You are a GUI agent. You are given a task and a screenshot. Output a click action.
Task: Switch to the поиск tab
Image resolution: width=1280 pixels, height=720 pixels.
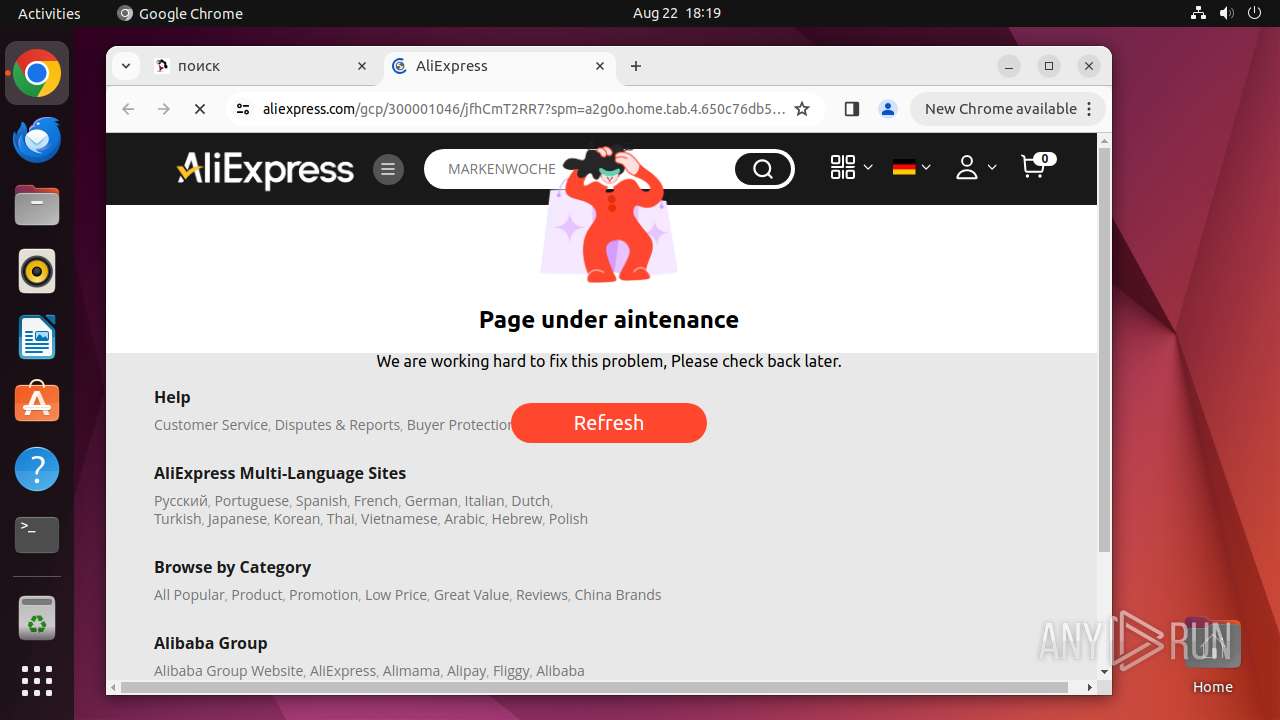pyautogui.click(x=262, y=66)
